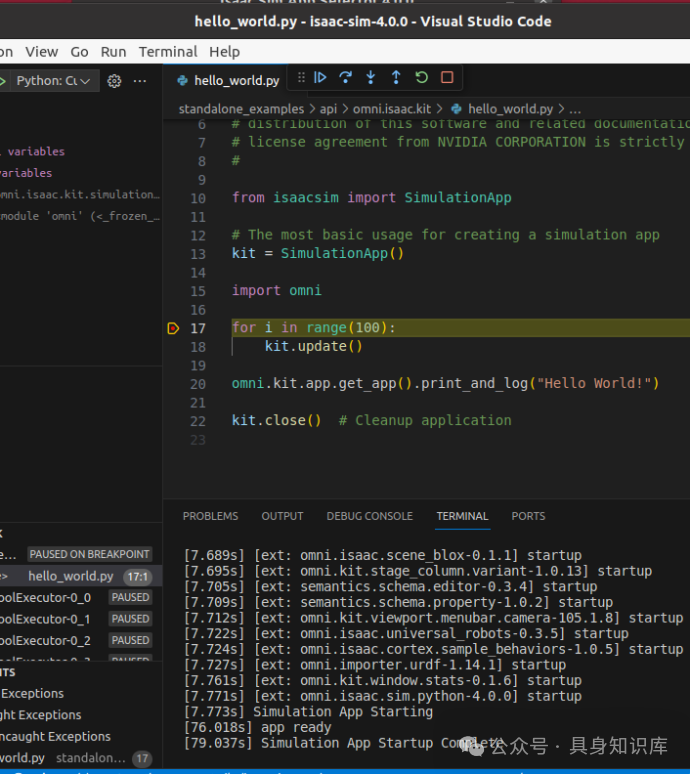This screenshot has width=690, height=774.
Task: Select hello_world.py frame in call stack
Action: 70,576
